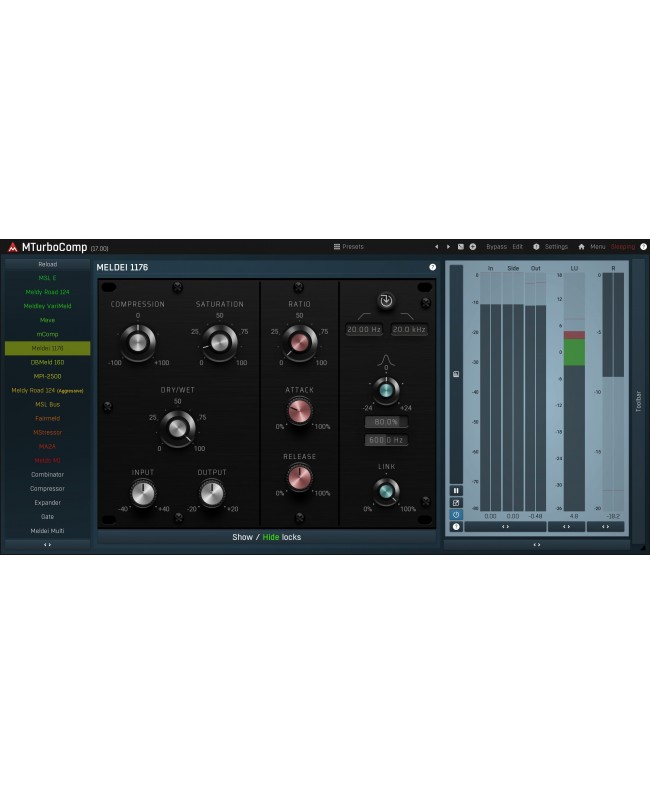The height and width of the screenshot is (794, 650).
Task: Click the low-pass filter shape icon
Action: point(407,316)
